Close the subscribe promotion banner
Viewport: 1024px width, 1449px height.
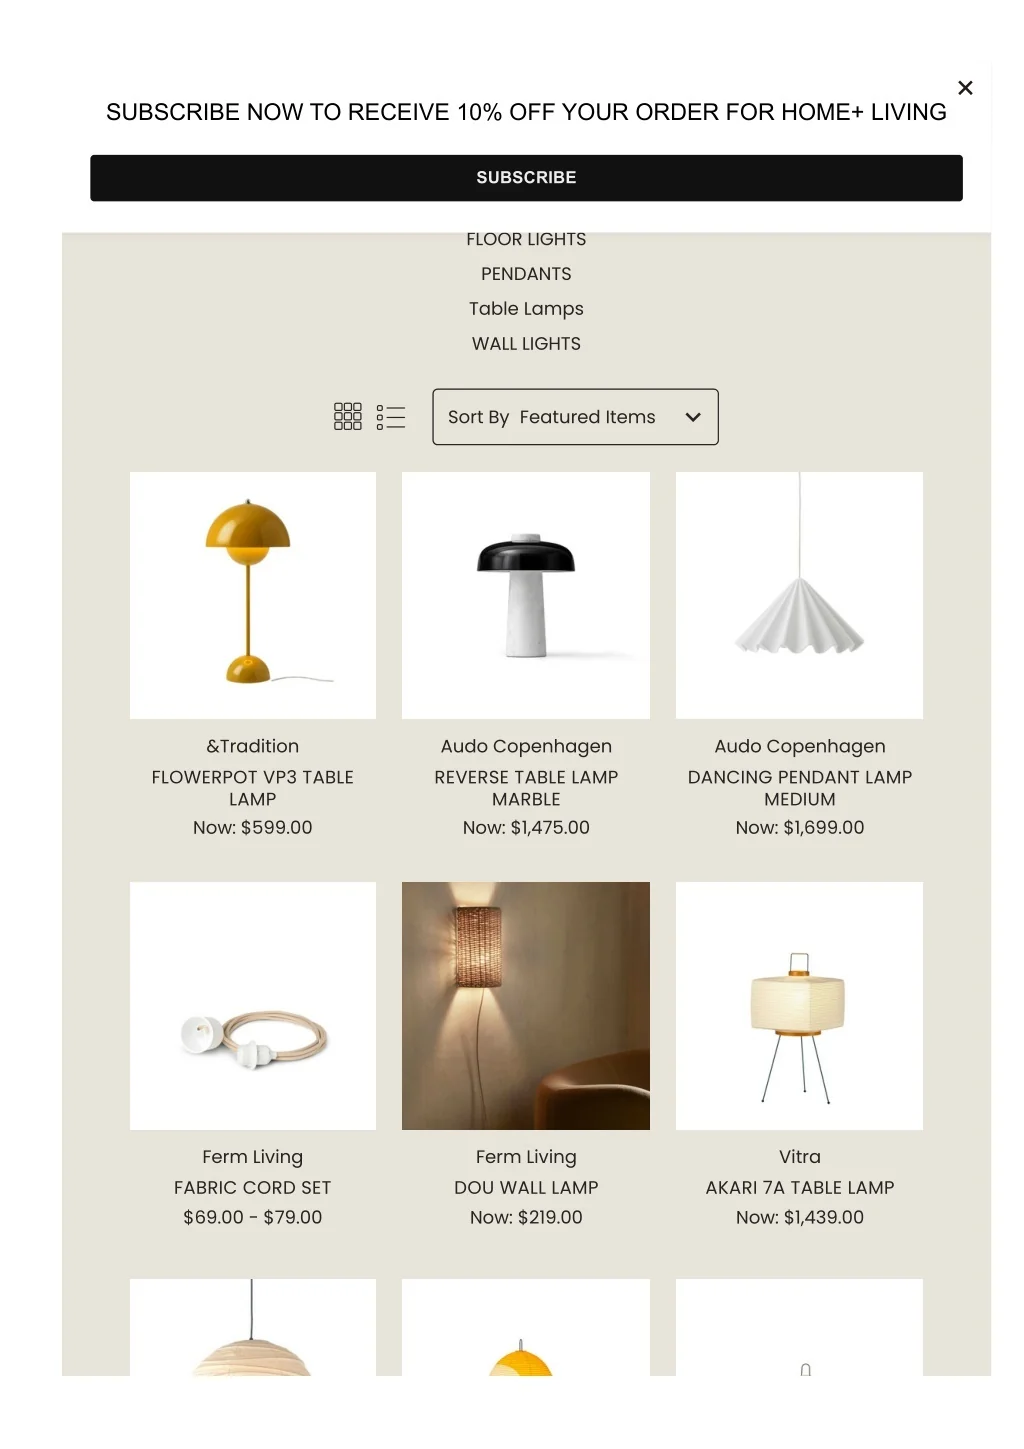tap(965, 88)
